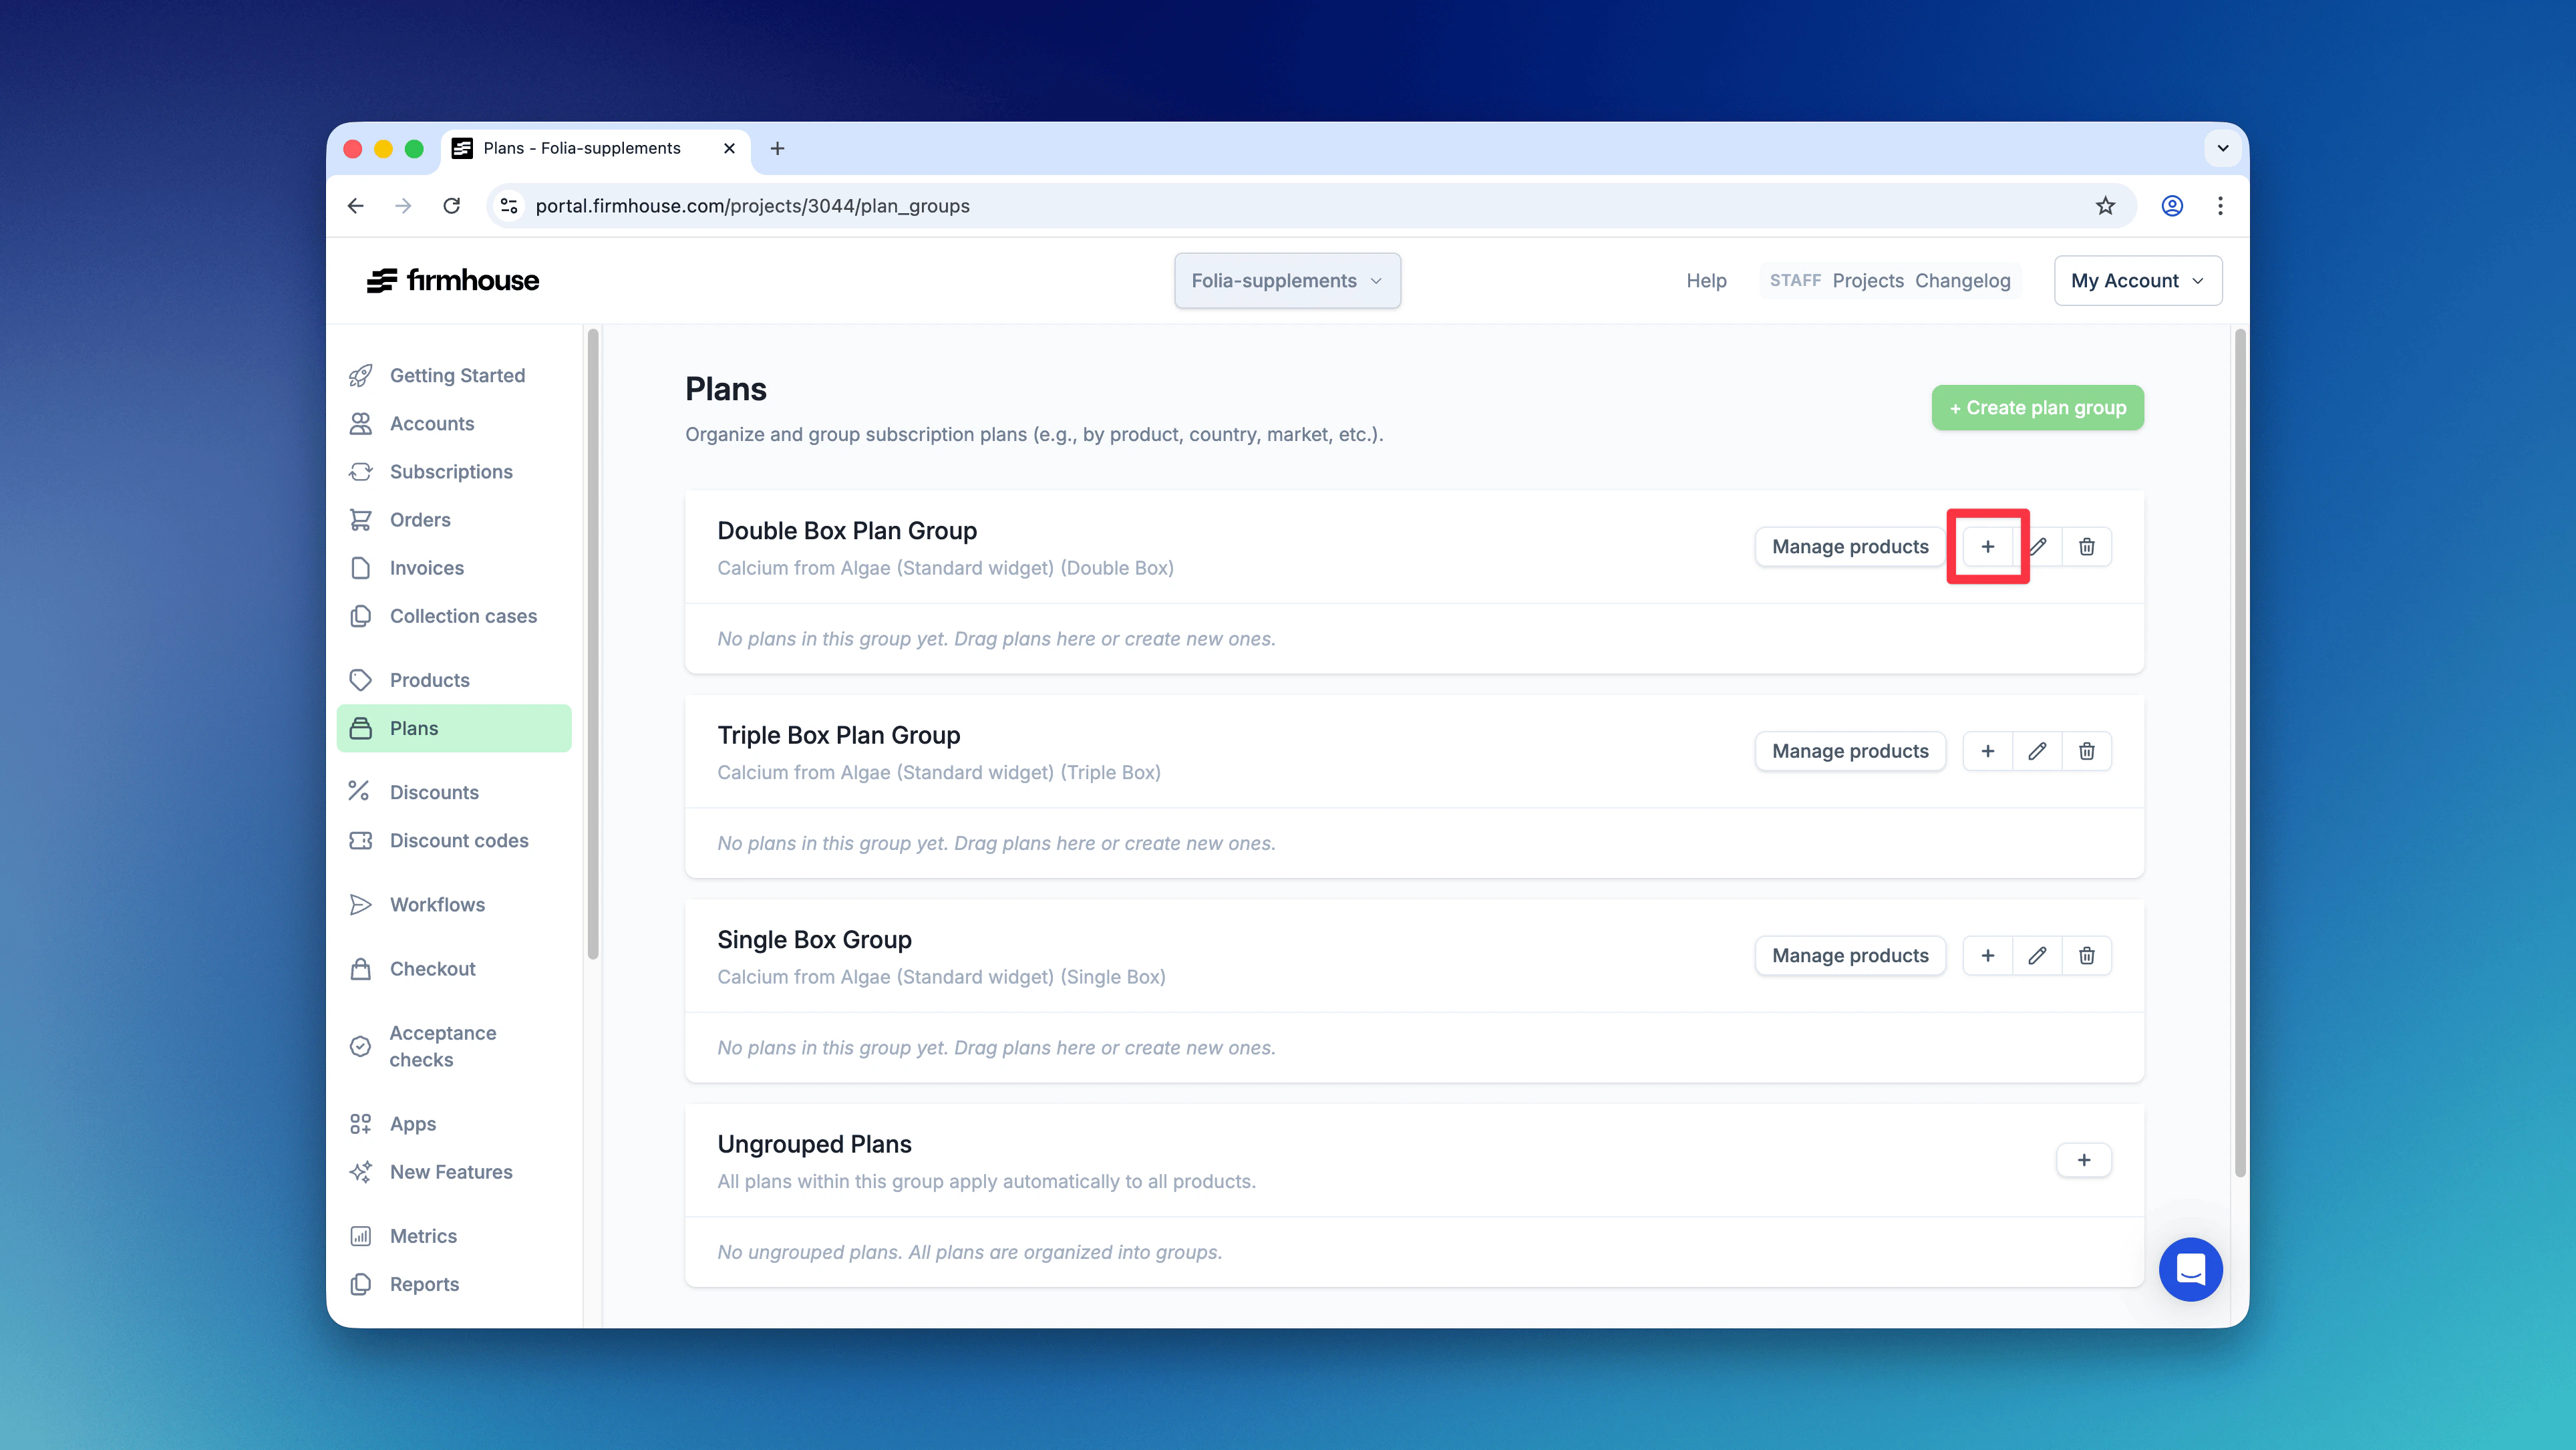Open the Intercom chat bubble
This screenshot has height=1450, width=2576.
(2190, 1269)
